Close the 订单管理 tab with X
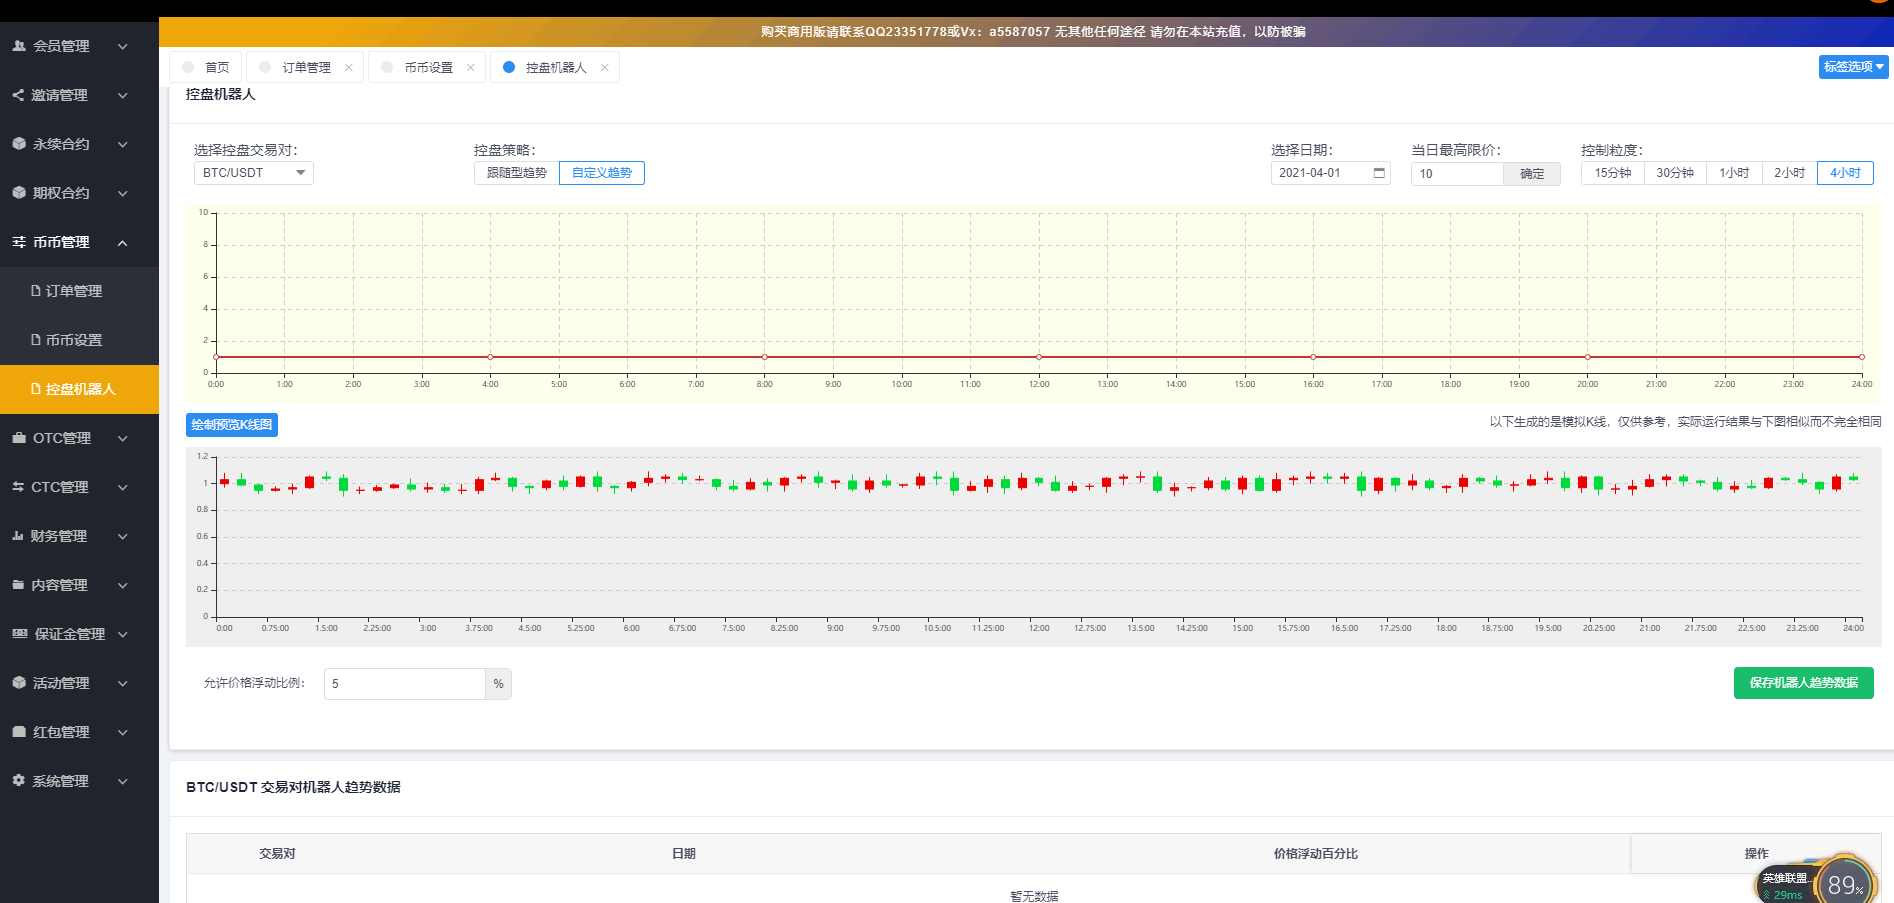1894x903 pixels. pyautogui.click(x=348, y=68)
